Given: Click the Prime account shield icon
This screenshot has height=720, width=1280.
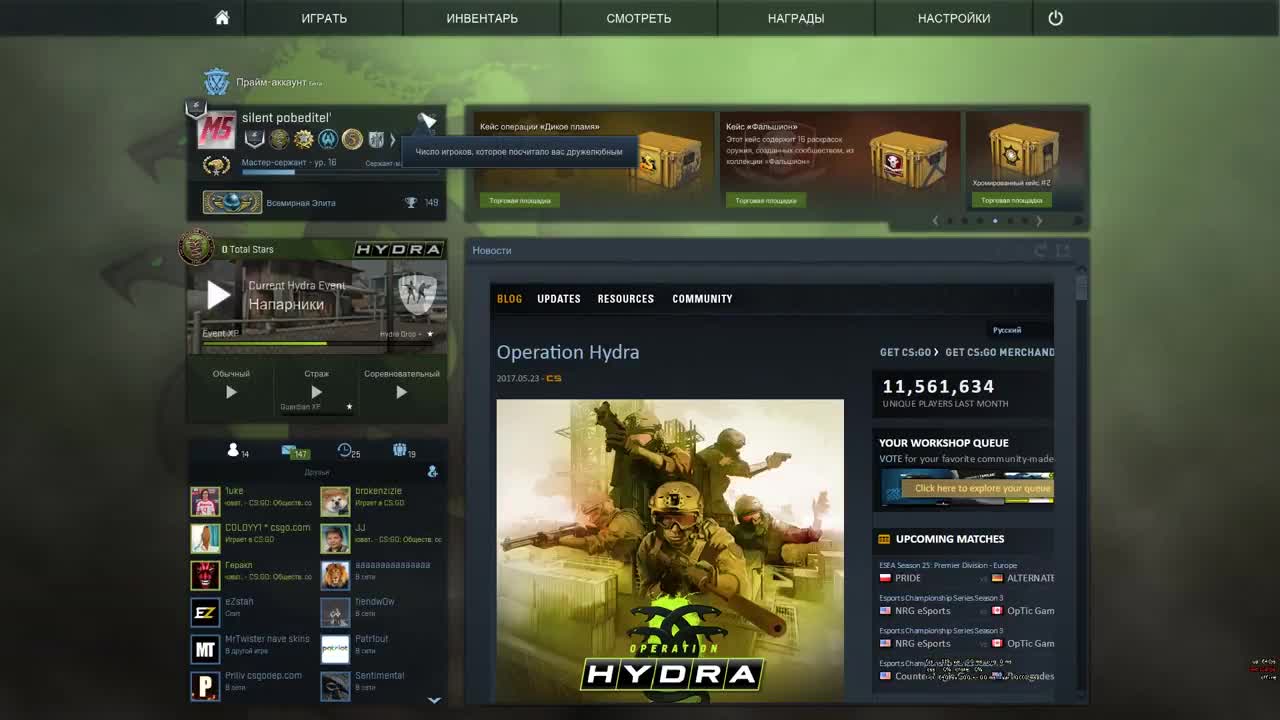Looking at the screenshot, I should pyautogui.click(x=216, y=82).
